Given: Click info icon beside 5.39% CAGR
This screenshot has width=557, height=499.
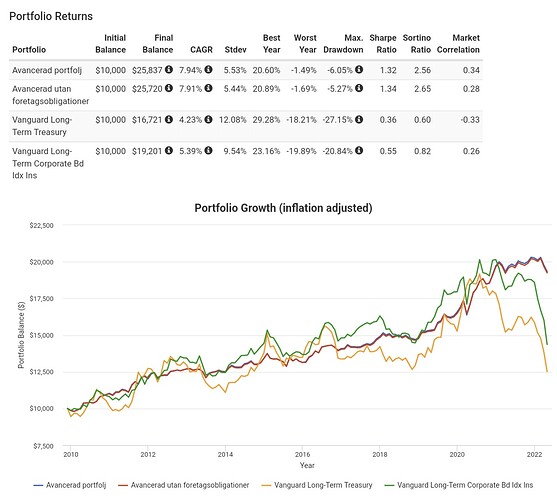Looking at the screenshot, I should (209, 151).
